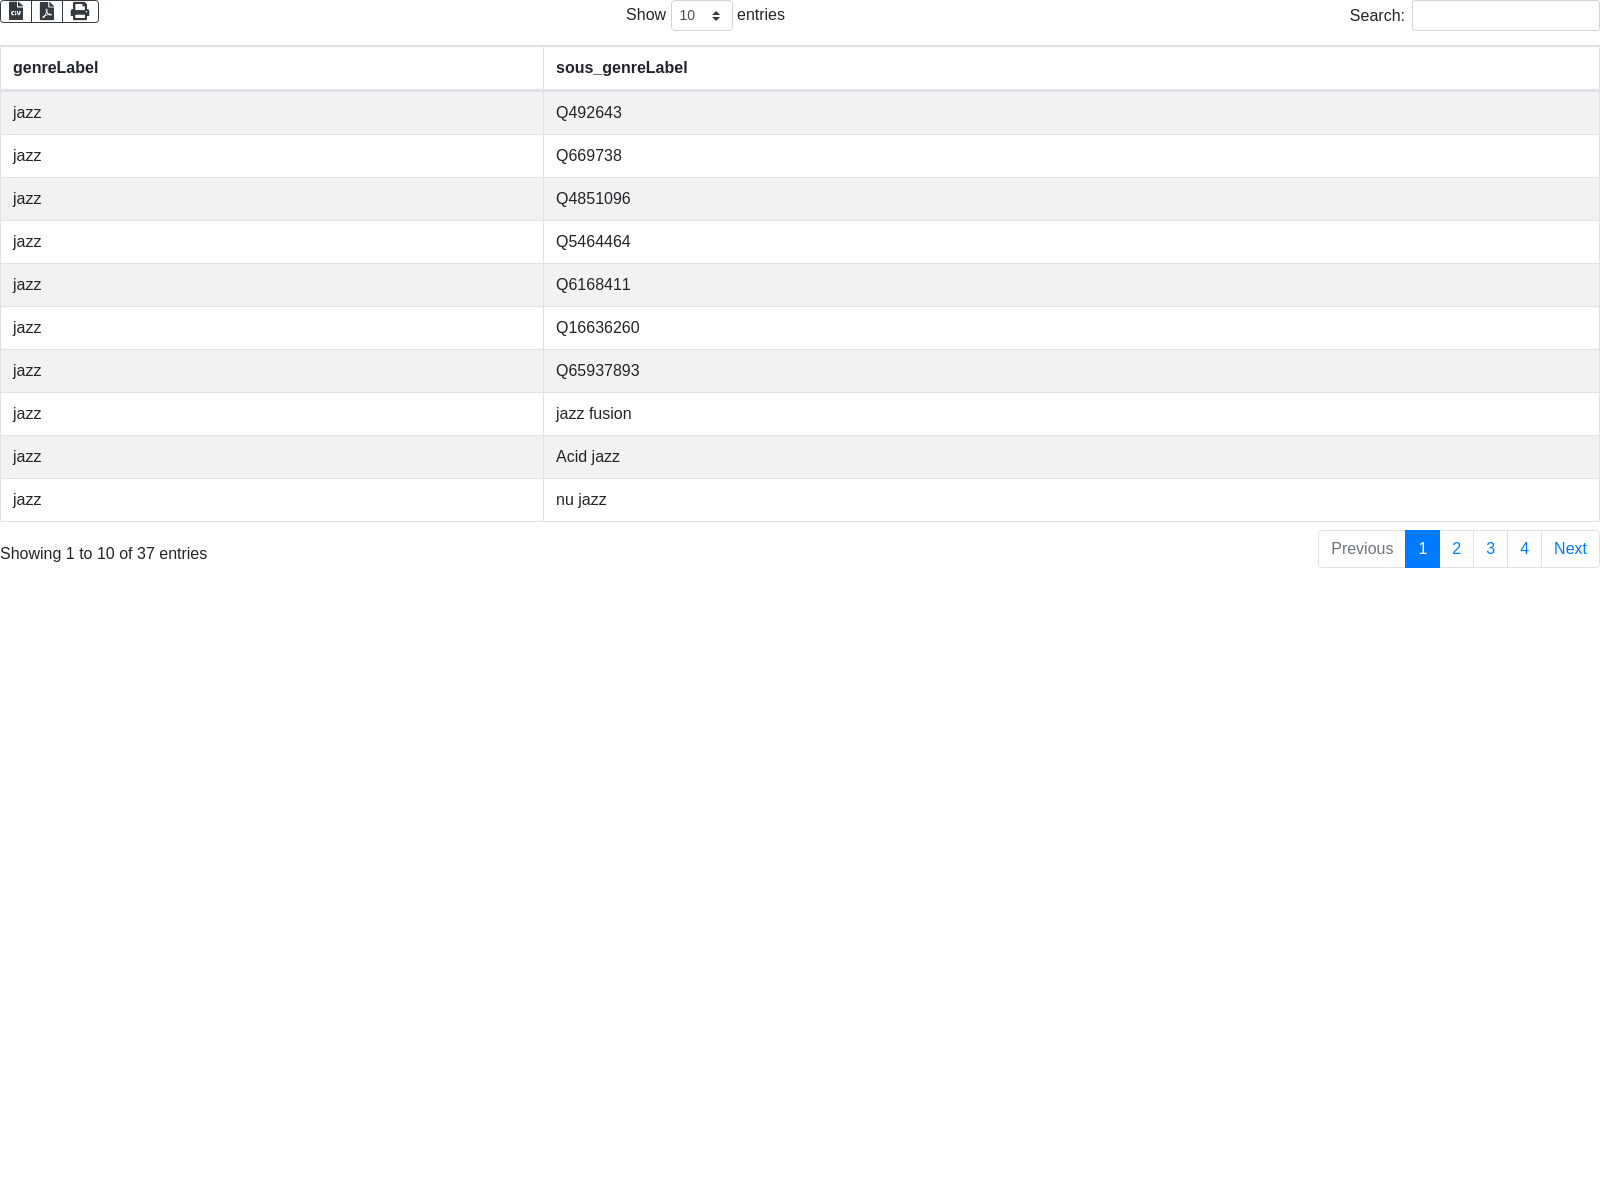Screen dimensions: 1600x1200
Task: Open the Show entries count dropdown
Action: (x=701, y=16)
